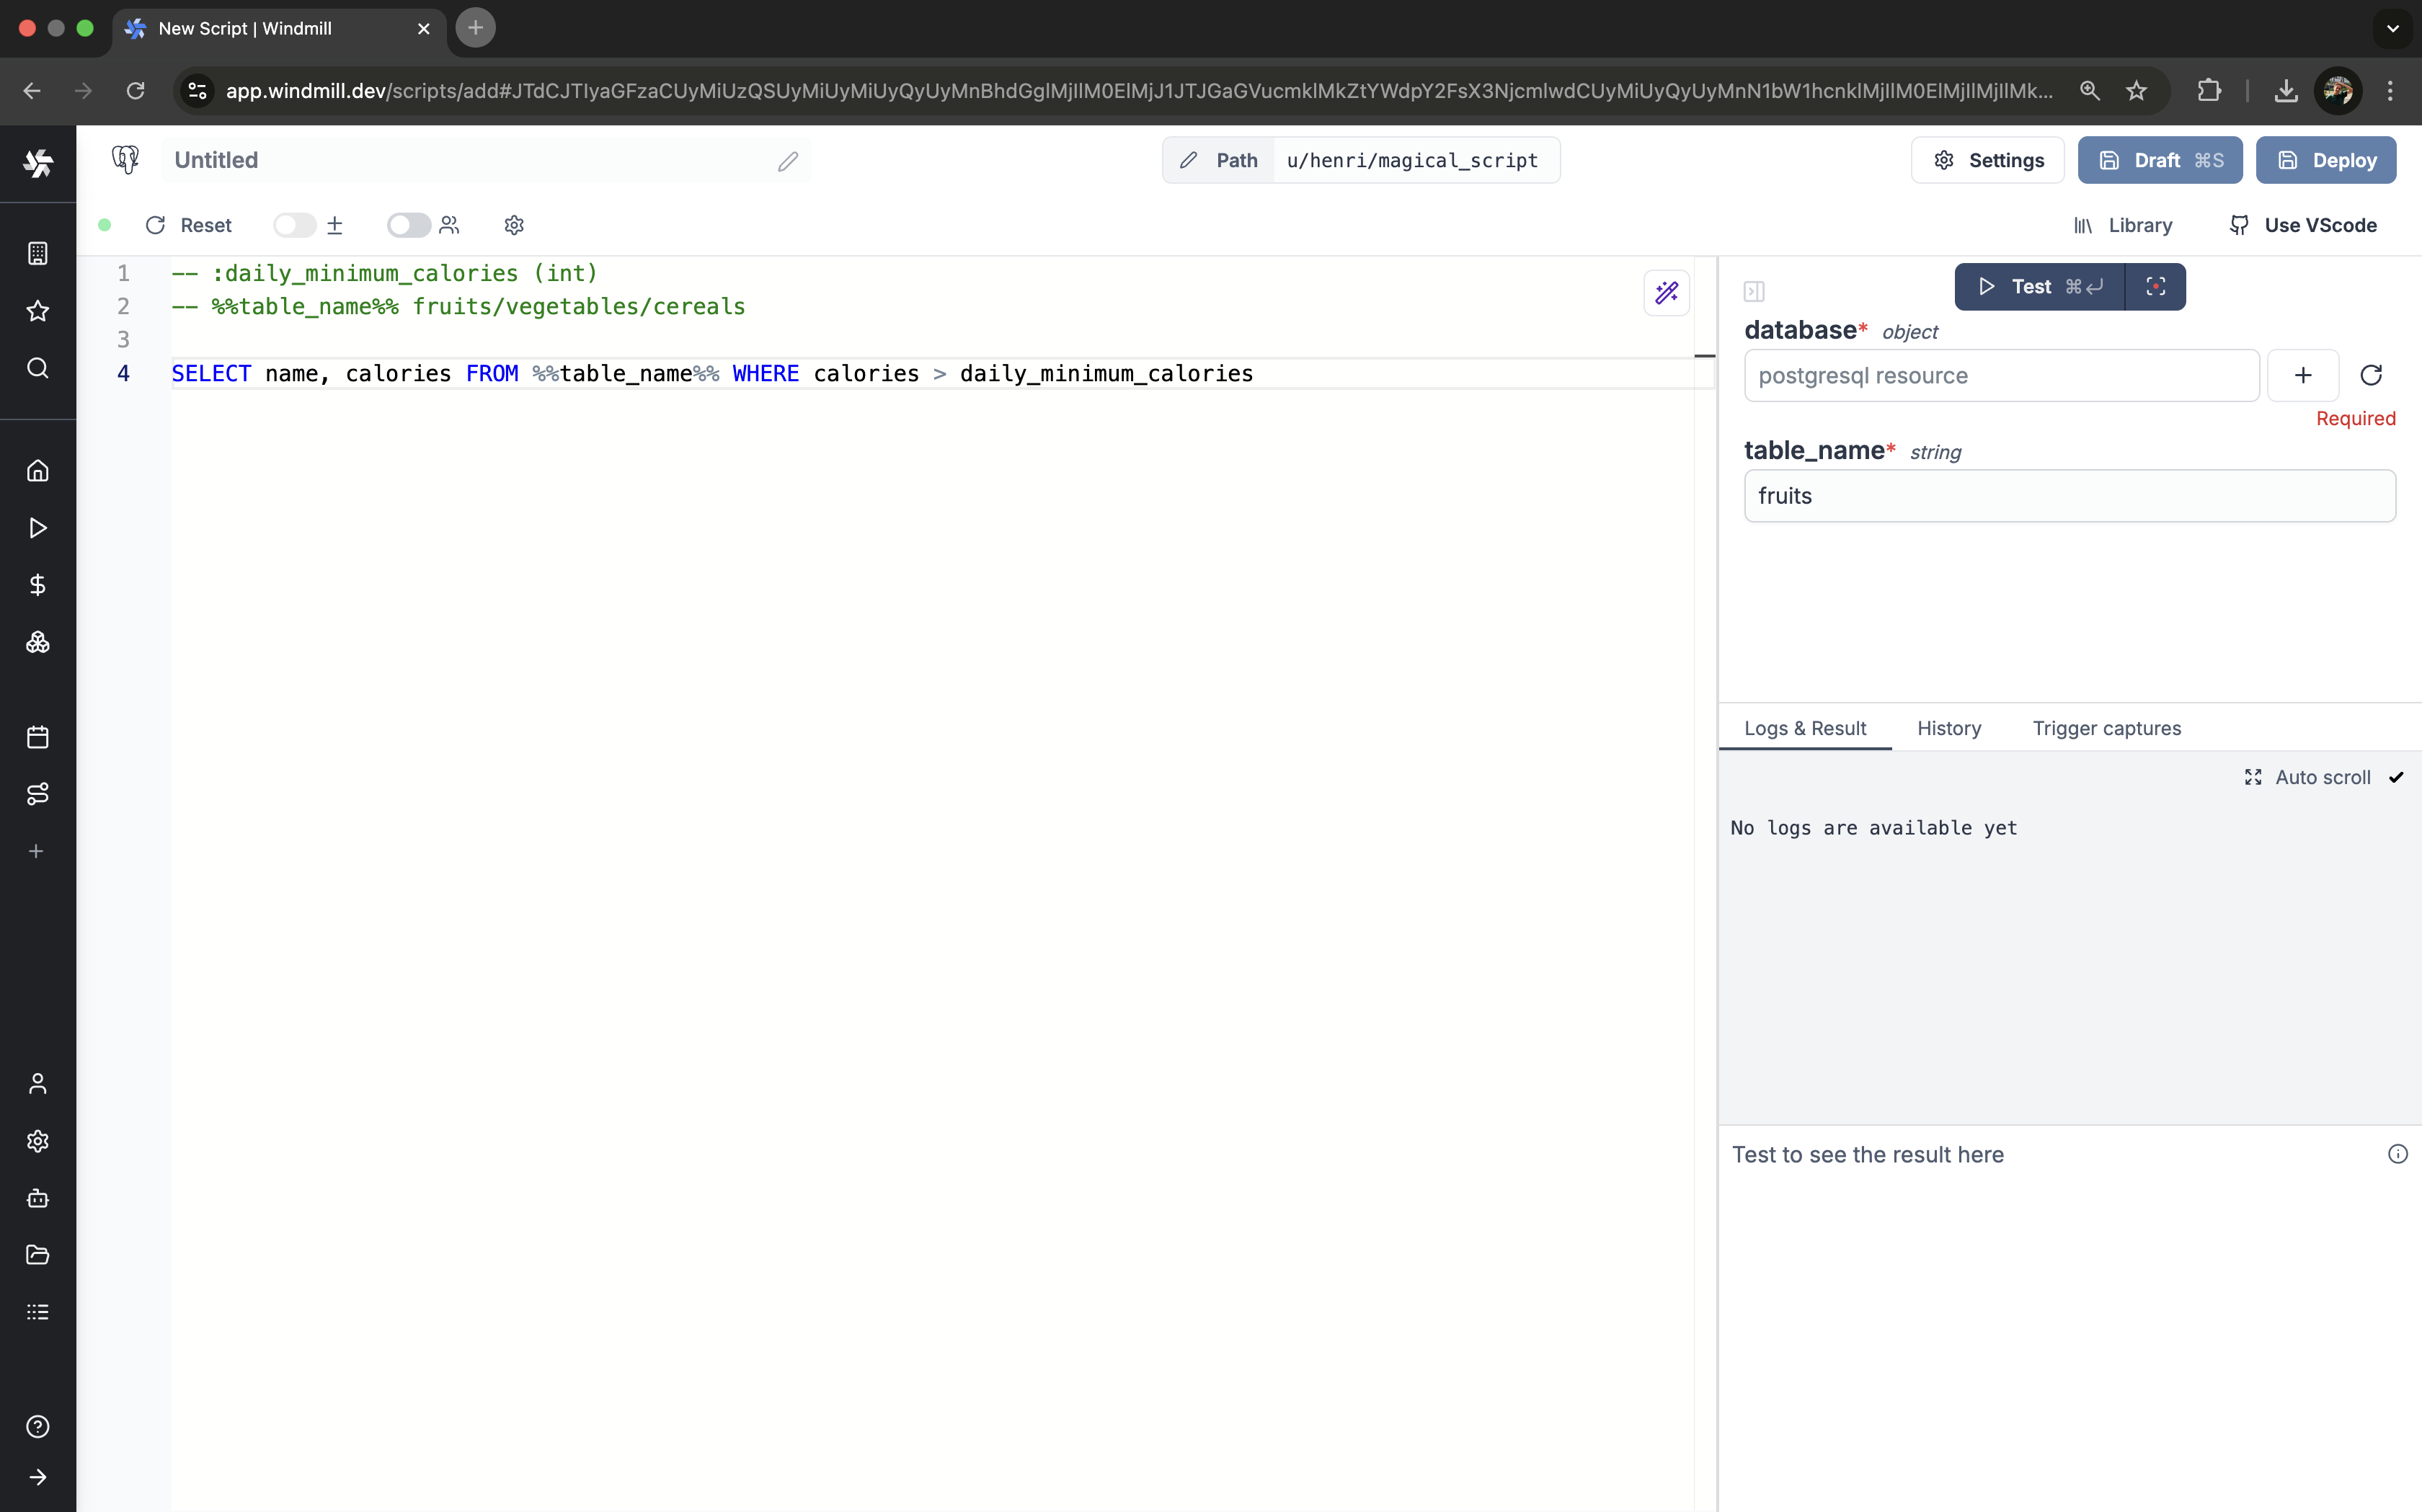Click the Deploy button
Screen dimensions: 2422x1512
tap(2326, 160)
